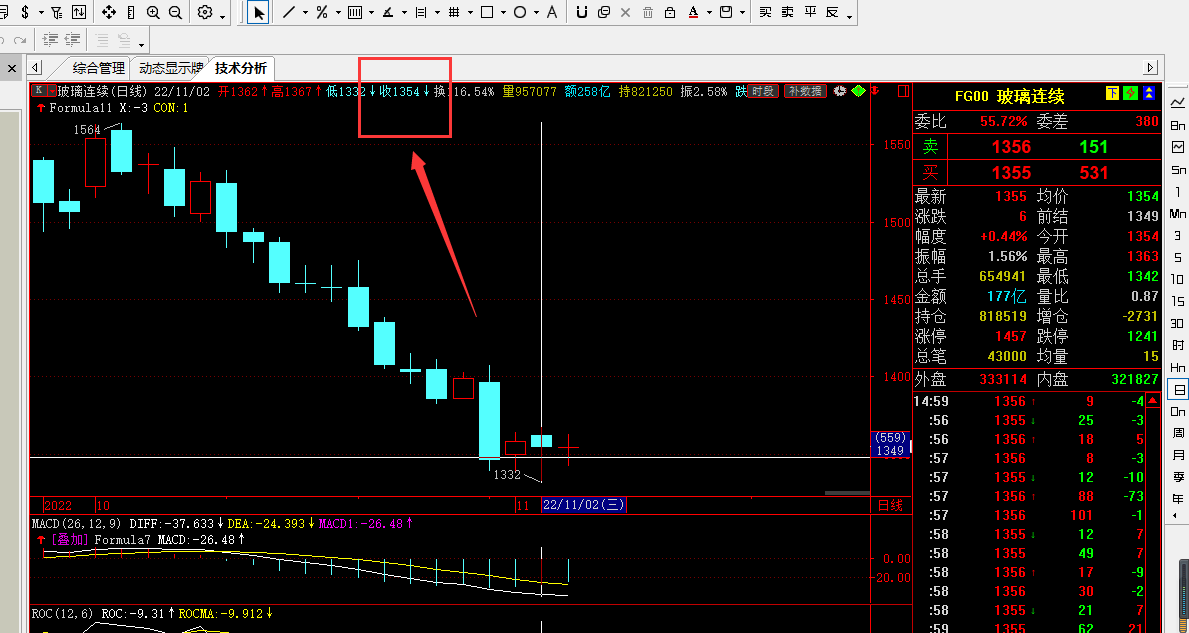This screenshot has height=633, width=1189.
Task: Click the dollar sign toolbar icon
Action: pyautogui.click(x=26, y=12)
